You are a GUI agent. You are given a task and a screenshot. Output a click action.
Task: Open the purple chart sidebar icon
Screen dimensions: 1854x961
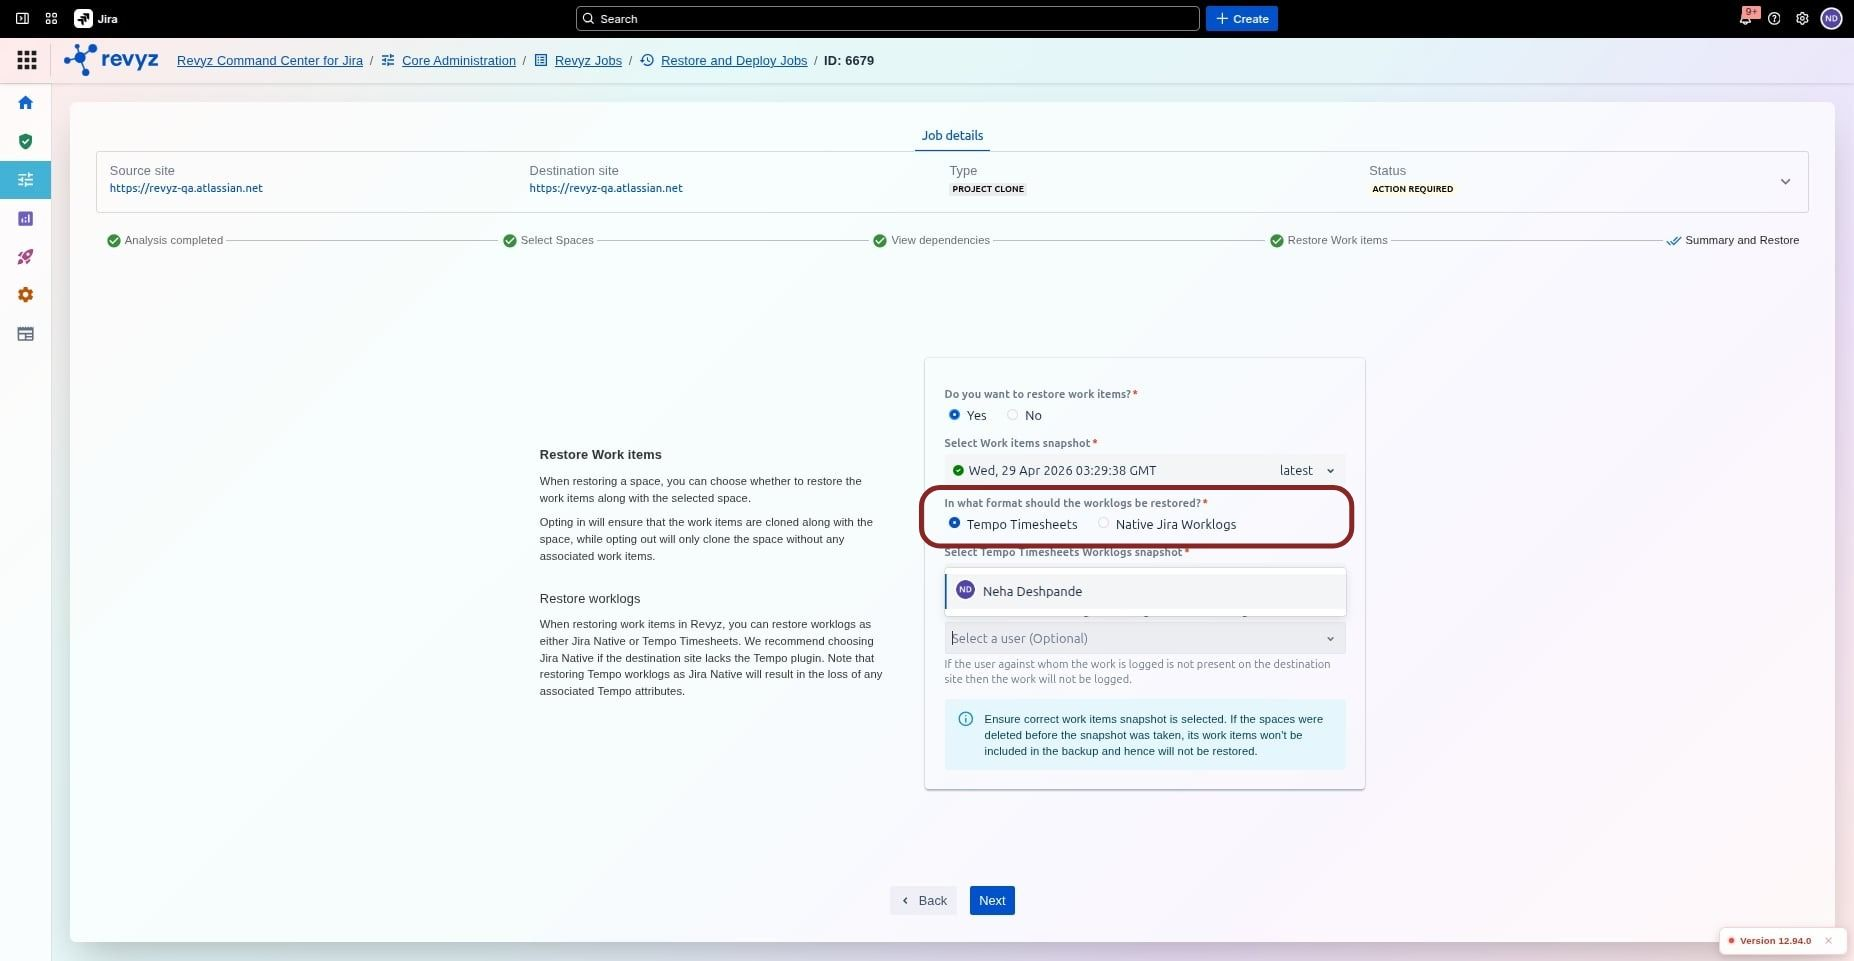(26, 218)
